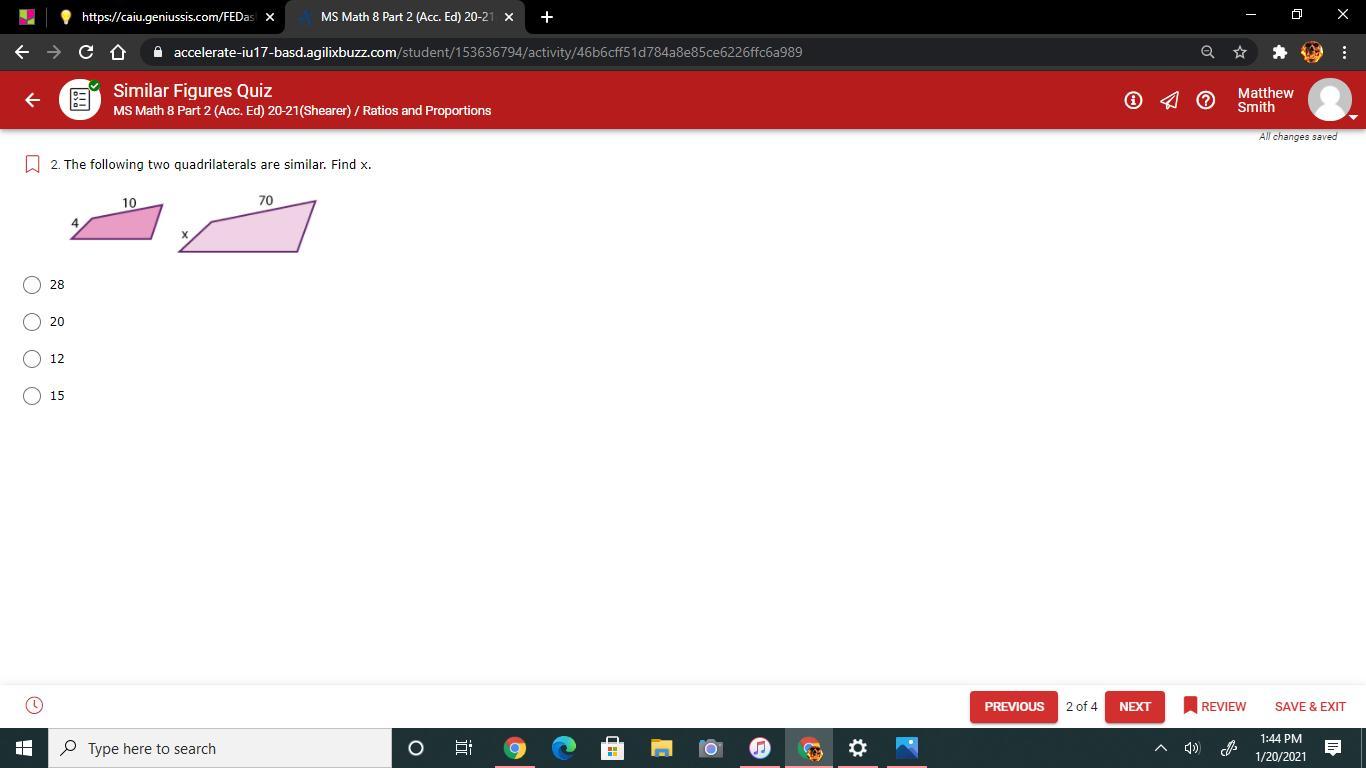Open the notification action center
This screenshot has height=768, width=1366.
click(x=1333, y=748)
